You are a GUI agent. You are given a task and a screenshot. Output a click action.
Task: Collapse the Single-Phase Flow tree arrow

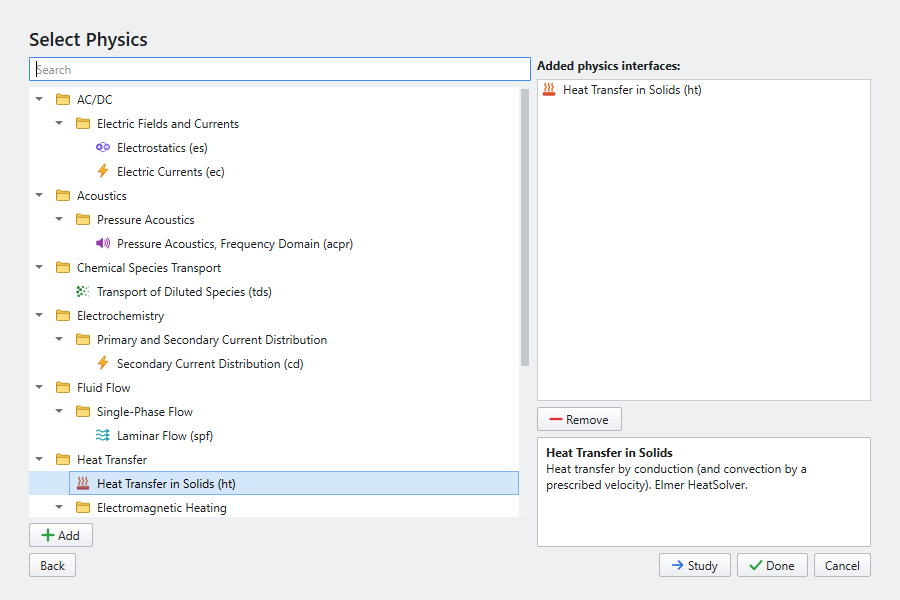coord(59,412)
